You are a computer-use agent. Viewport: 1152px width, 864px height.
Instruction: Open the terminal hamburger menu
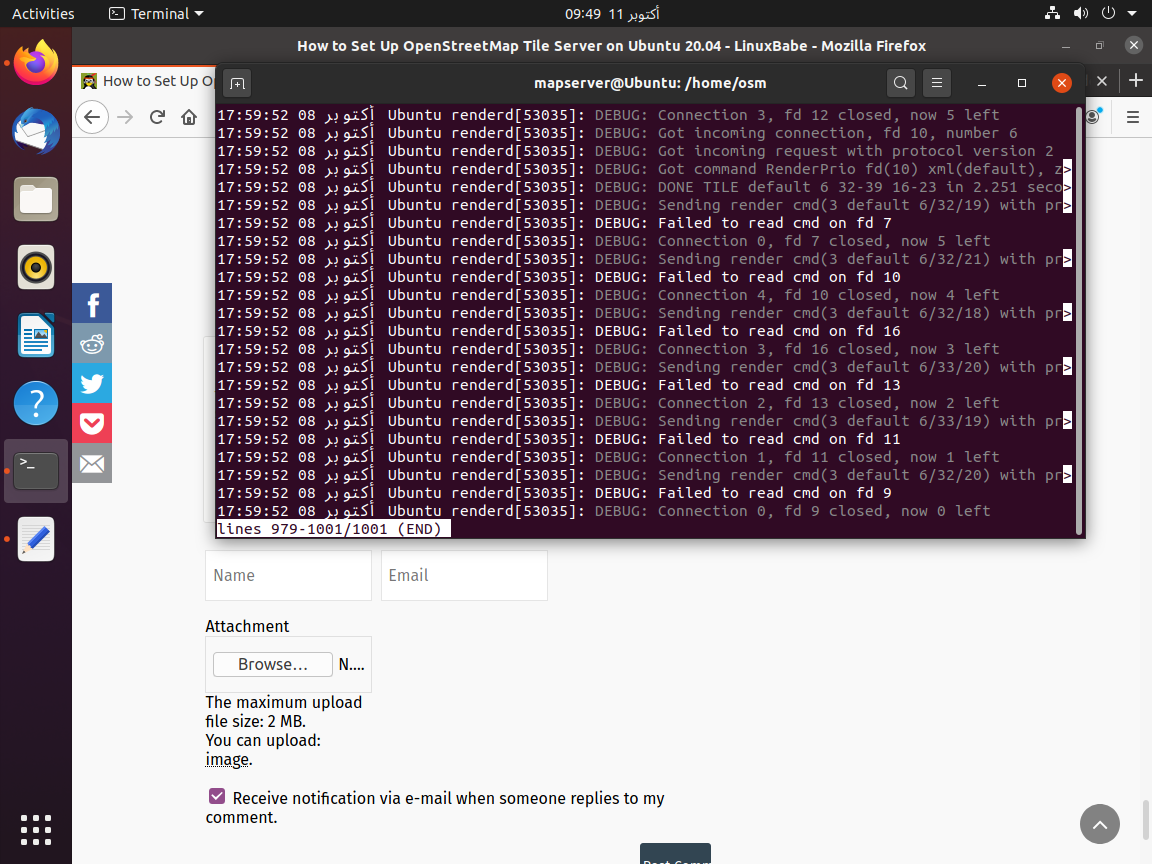(x=936, y=83)
